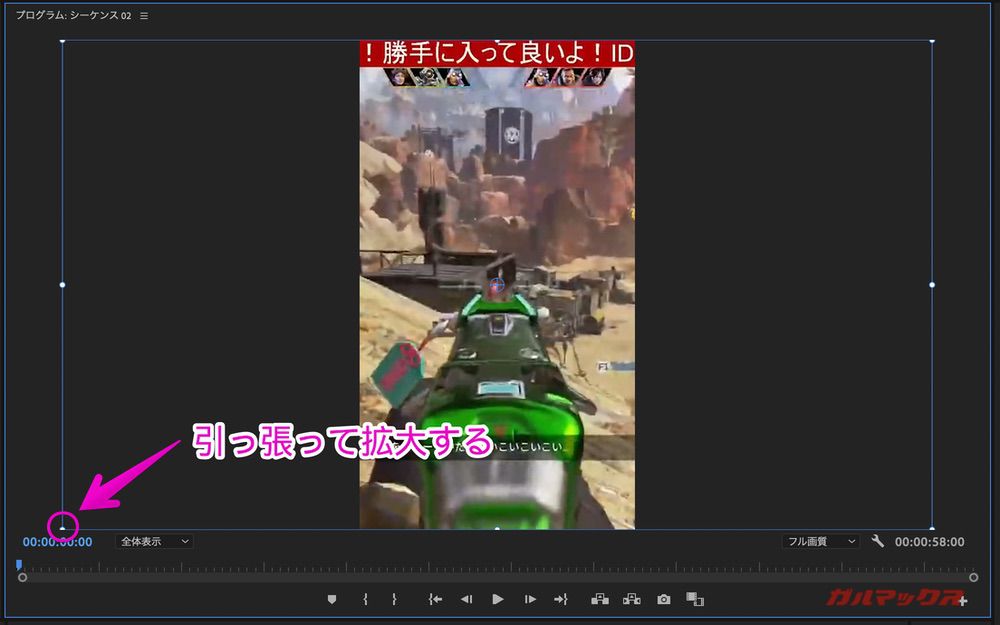Click the Mark In bracket icon
1000x625 pixels.
(365, 599)
